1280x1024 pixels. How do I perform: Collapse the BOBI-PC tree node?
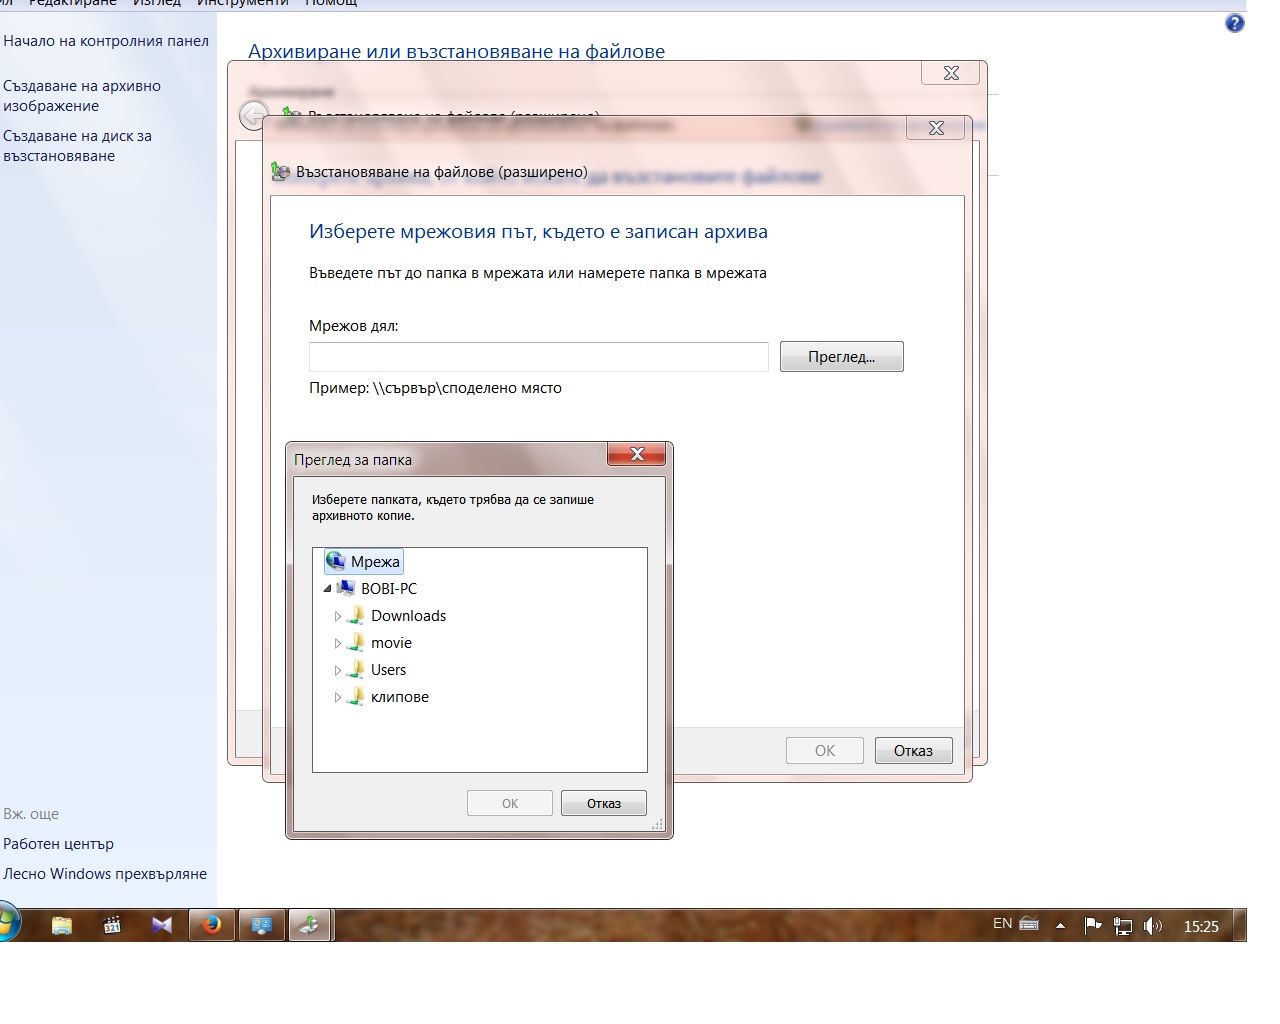tap(327, 589)
